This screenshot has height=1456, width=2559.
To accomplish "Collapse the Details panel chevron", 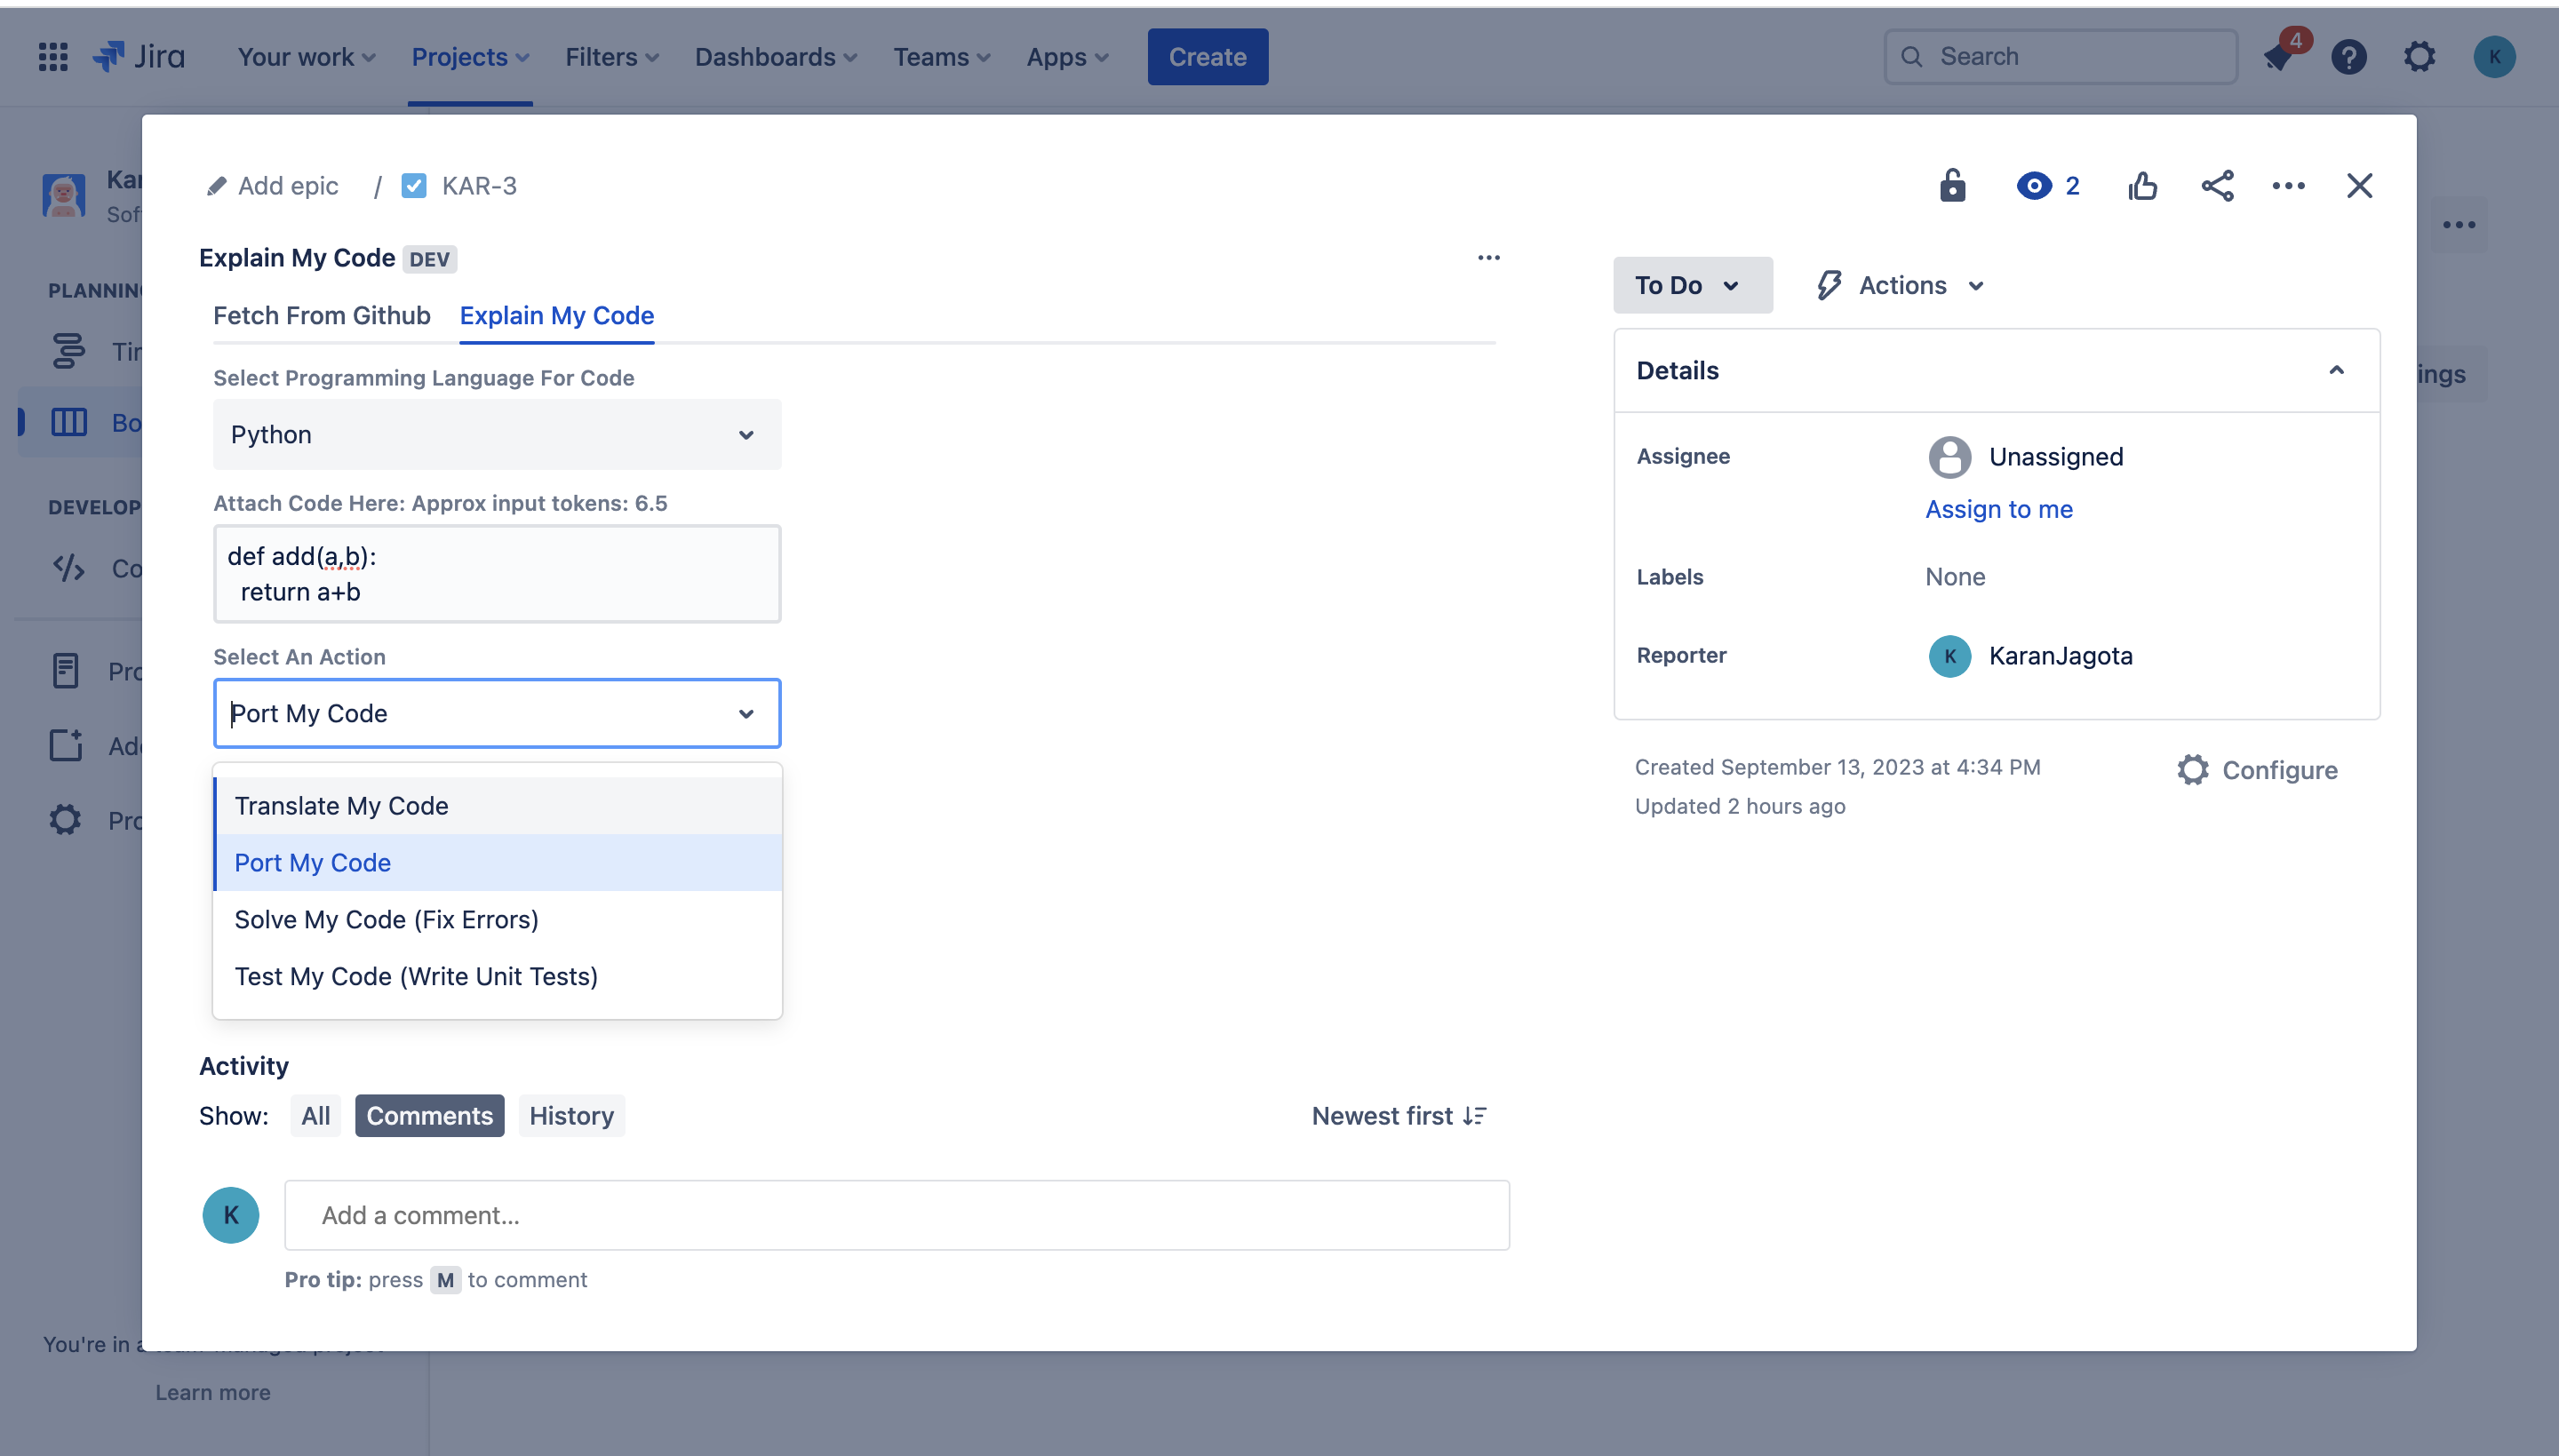I will [x=2336, y=370].
